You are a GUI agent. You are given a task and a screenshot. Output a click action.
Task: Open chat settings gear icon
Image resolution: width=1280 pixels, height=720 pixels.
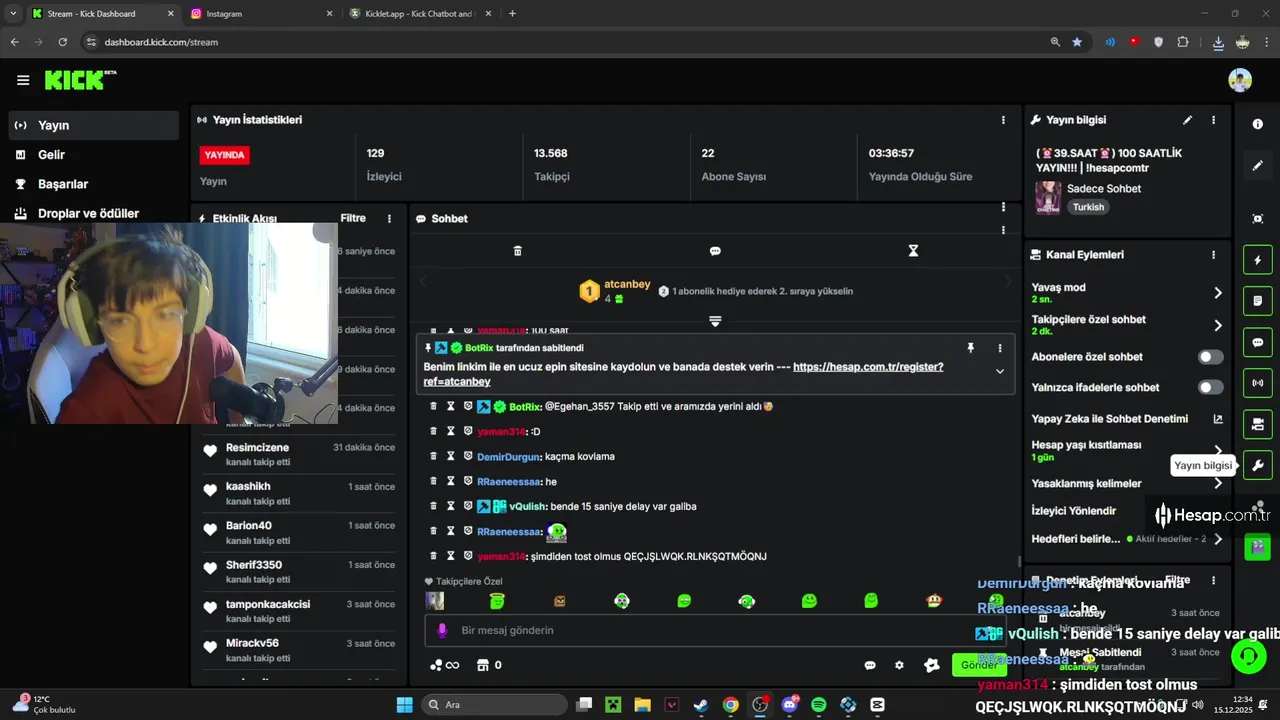899,665
